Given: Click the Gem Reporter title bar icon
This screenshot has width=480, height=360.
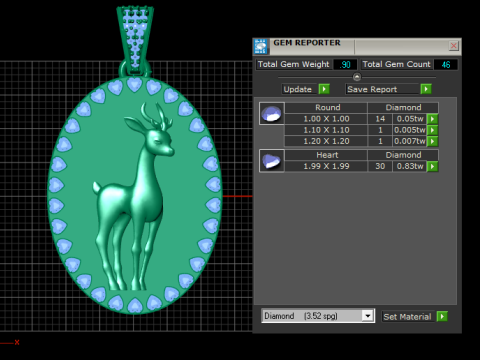Looking at the screenshot, I should click(260, 46).
